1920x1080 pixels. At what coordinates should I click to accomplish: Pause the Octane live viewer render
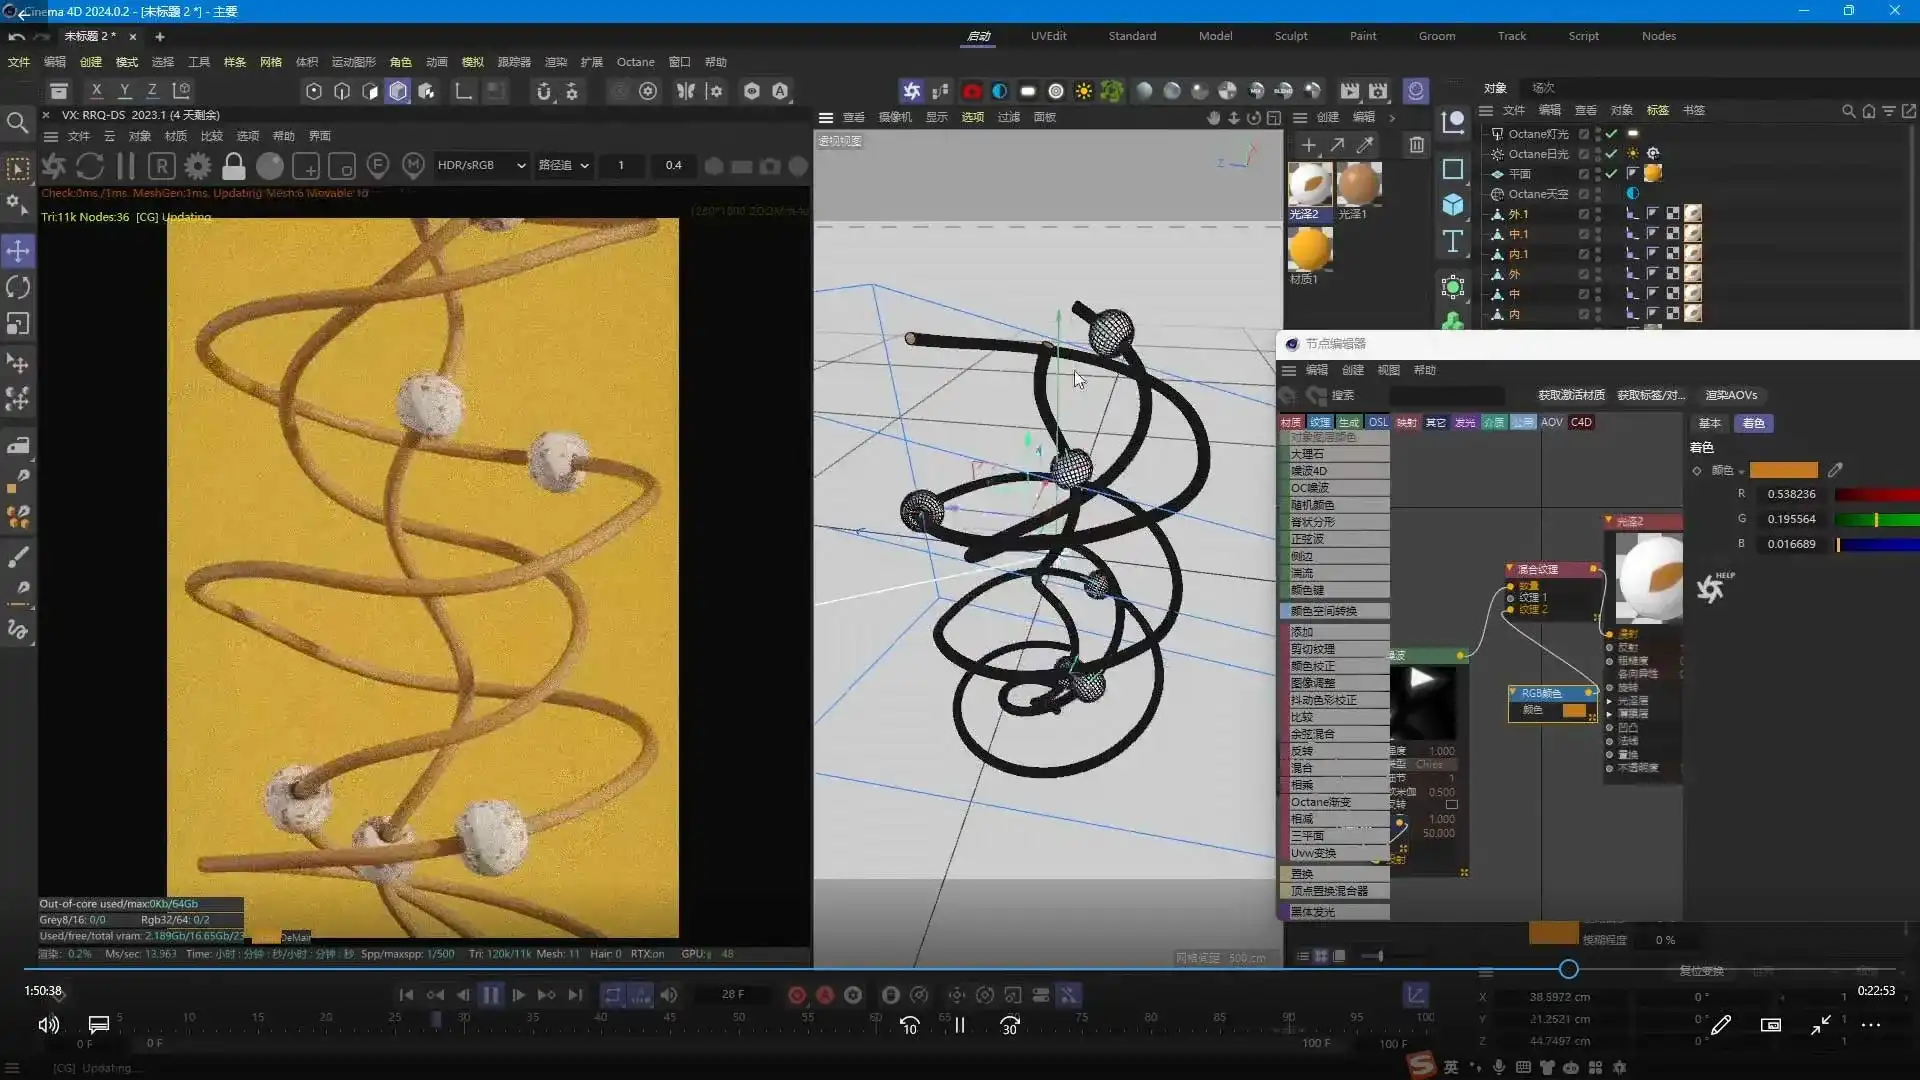pos(126,166)
